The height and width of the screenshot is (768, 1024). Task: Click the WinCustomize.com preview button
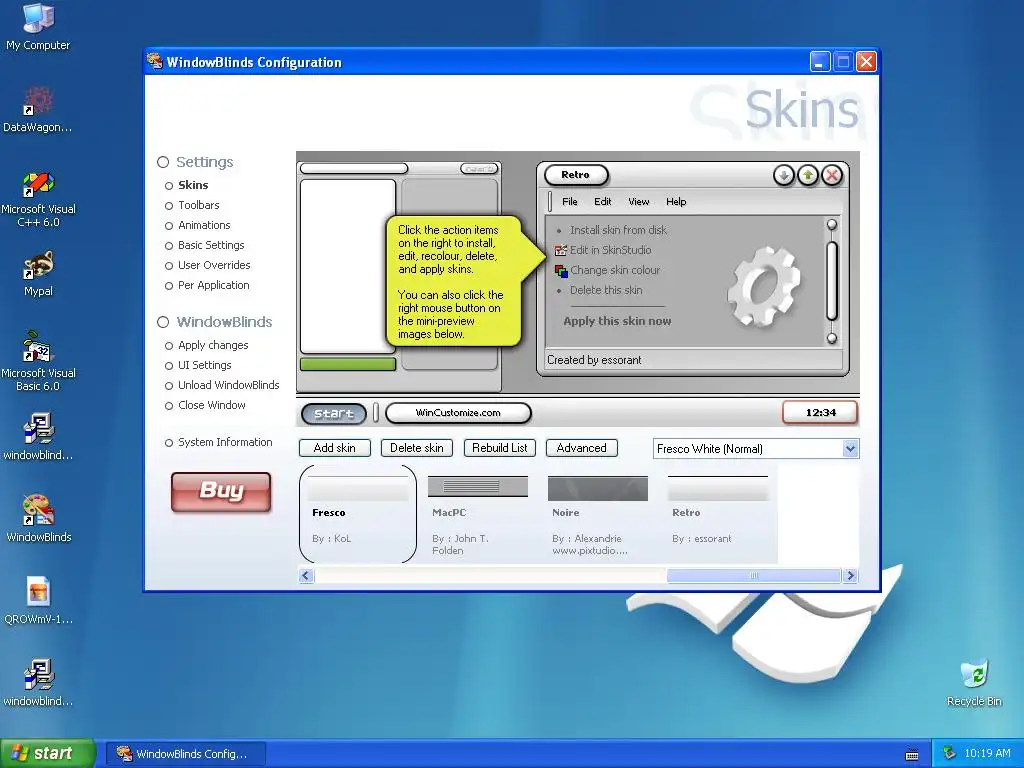[x=458, y=413]
